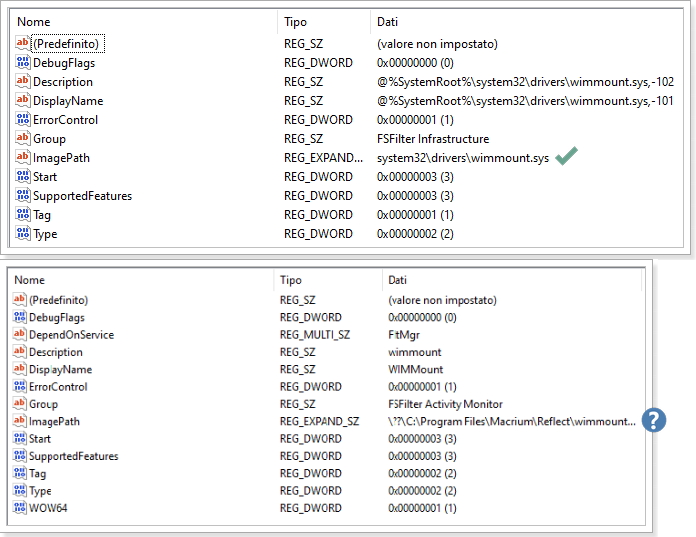This screenshot has height=537, width=696.
Task: Click the data cell reading wimmount
Action: pos(415,352)
